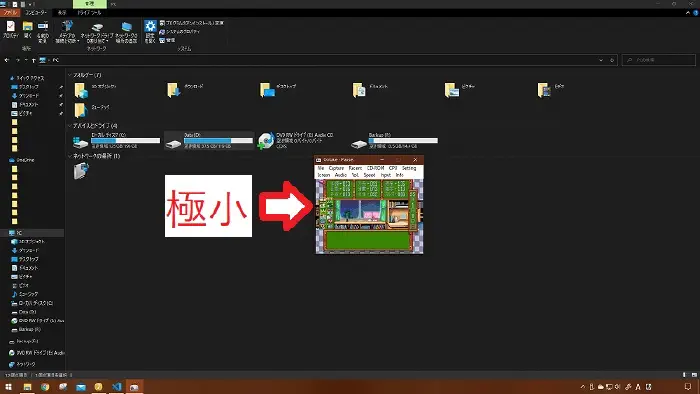Click the Windows Start button
700x394 pixels.
pyautogui.click(x=8, y=386)
